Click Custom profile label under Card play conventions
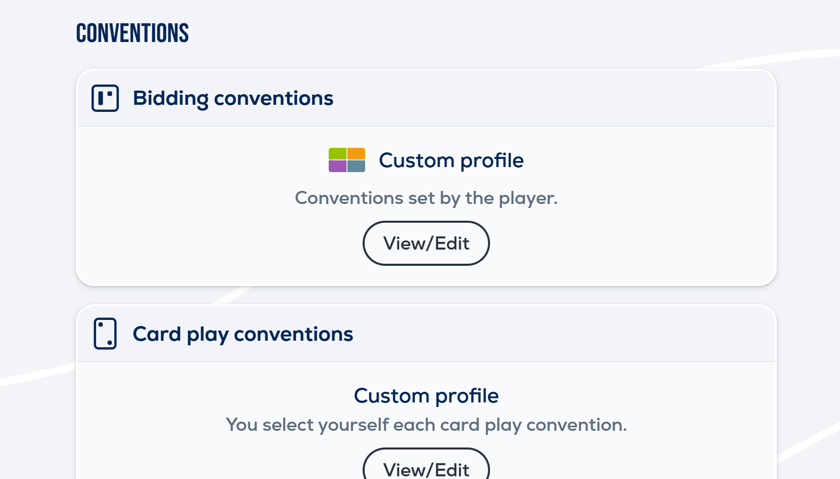Image resolution: width=840 pixels, height=479 pixels. (426, 395)
